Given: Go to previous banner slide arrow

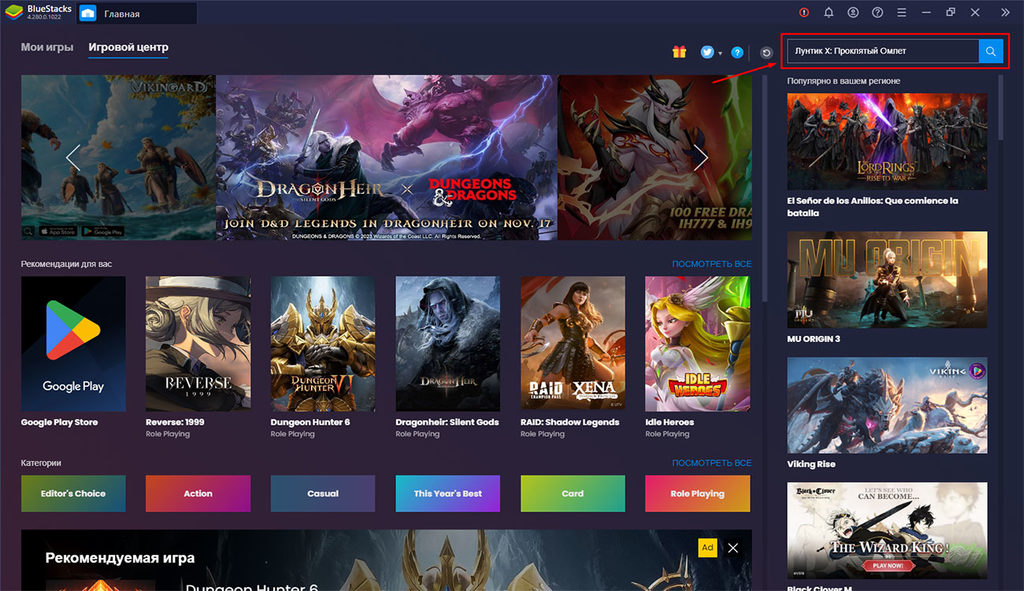Looking at the screenshot, I should (72, 157).
